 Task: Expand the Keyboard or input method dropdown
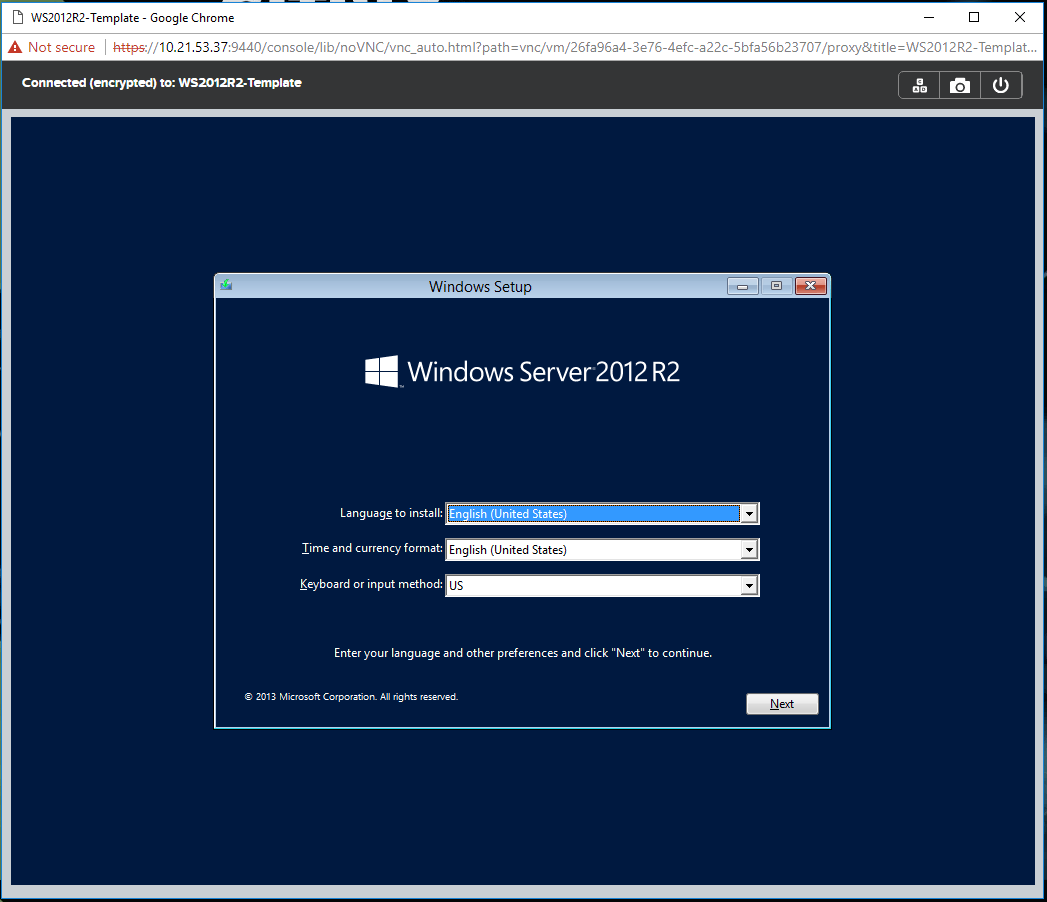(749, 585)
